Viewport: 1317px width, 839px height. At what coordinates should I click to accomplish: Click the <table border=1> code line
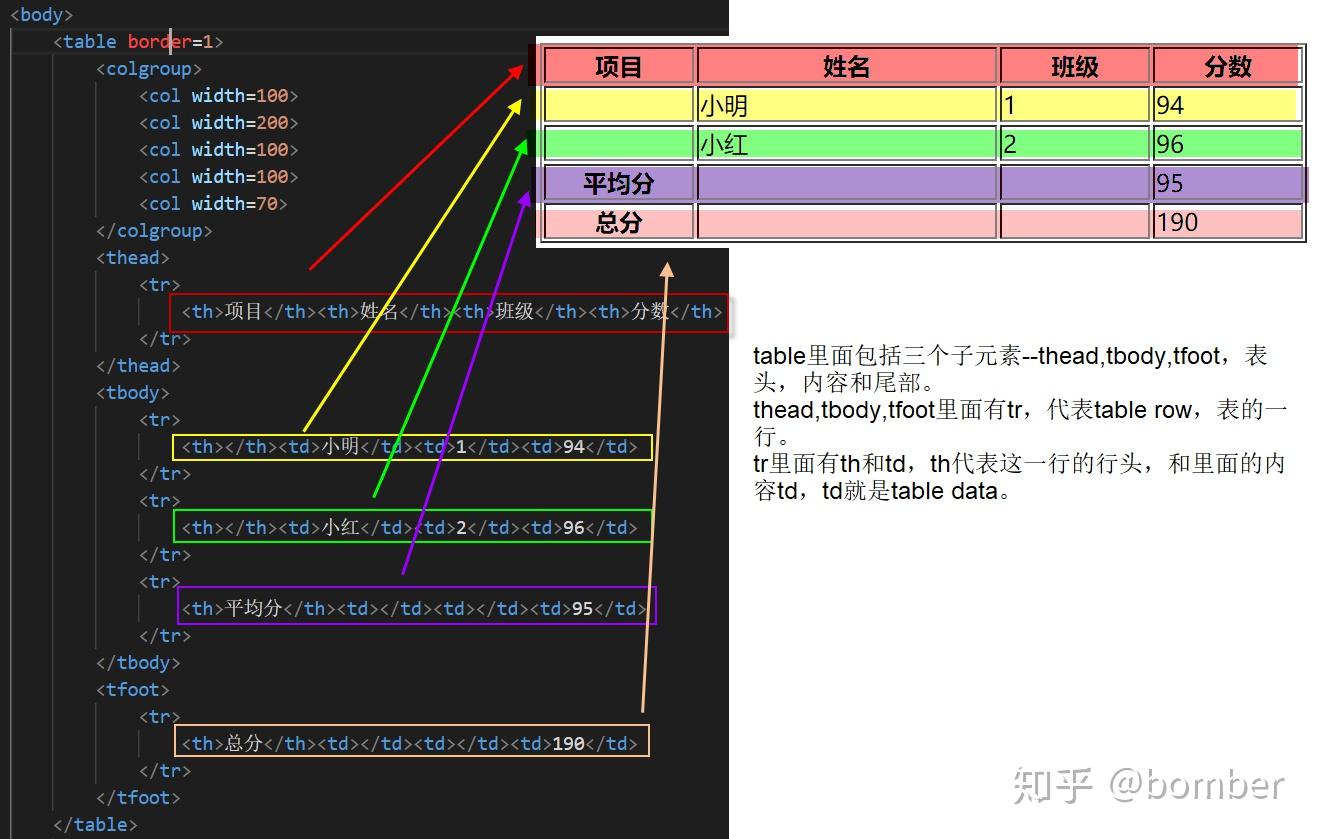click(138, 42)
